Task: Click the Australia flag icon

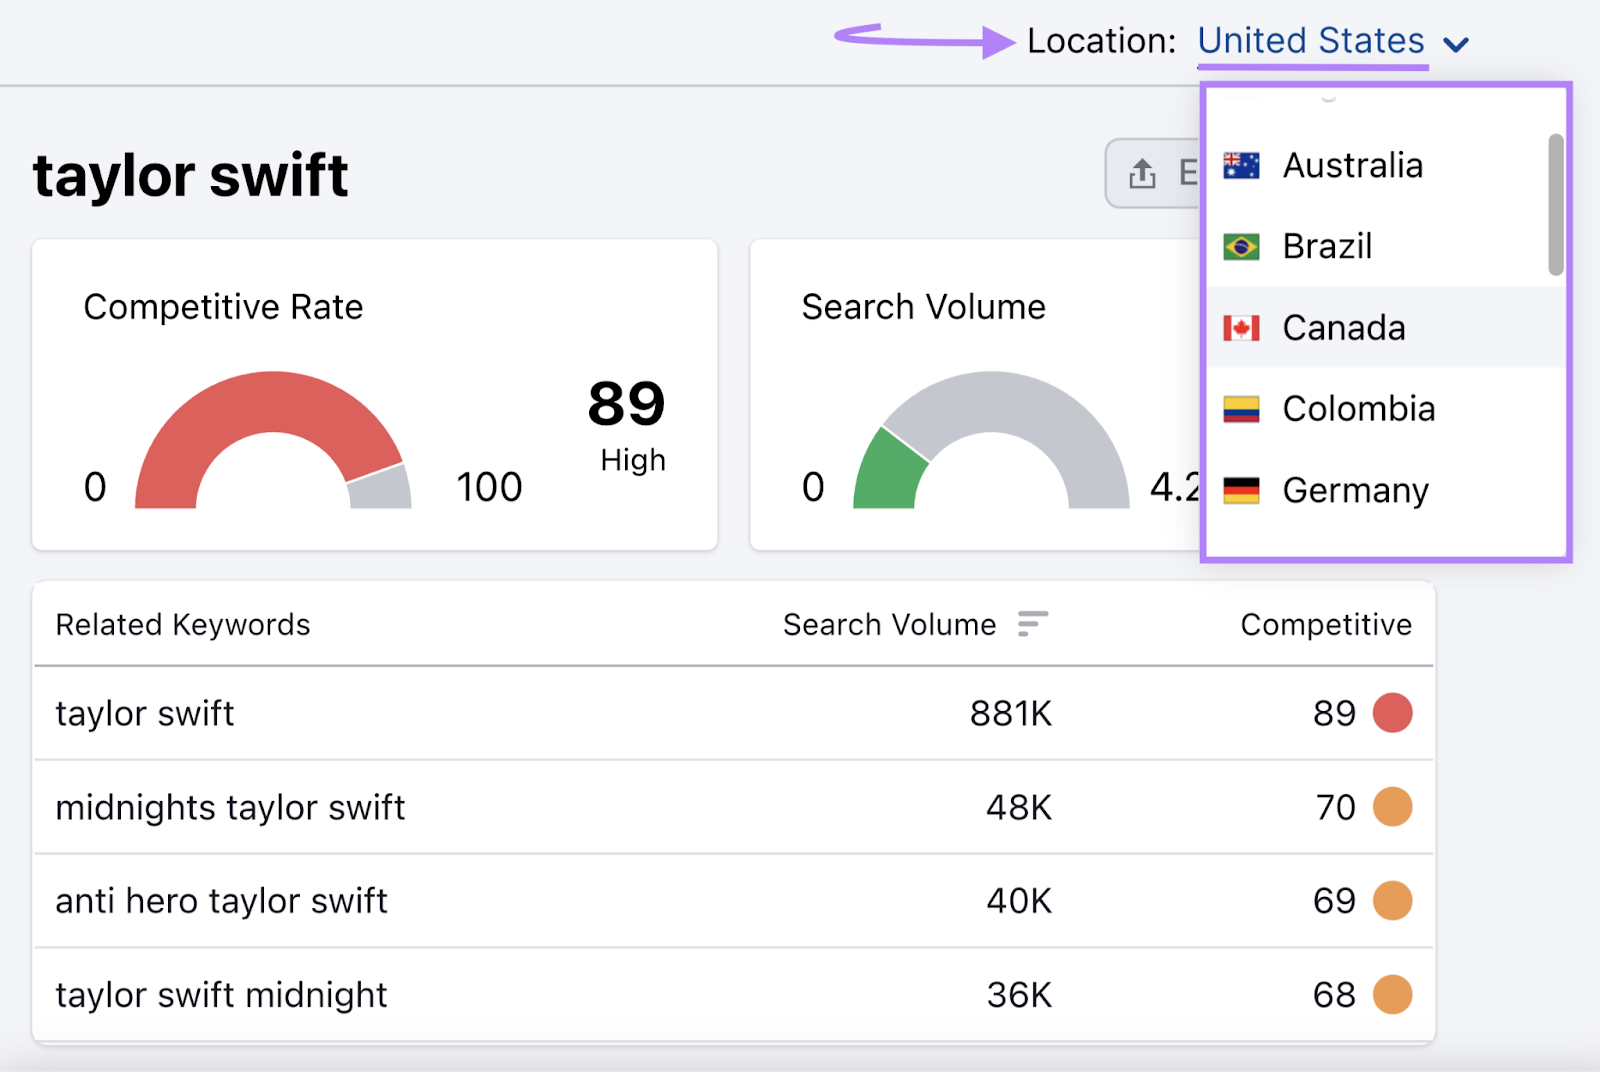Action: (x=1241, y=166)
